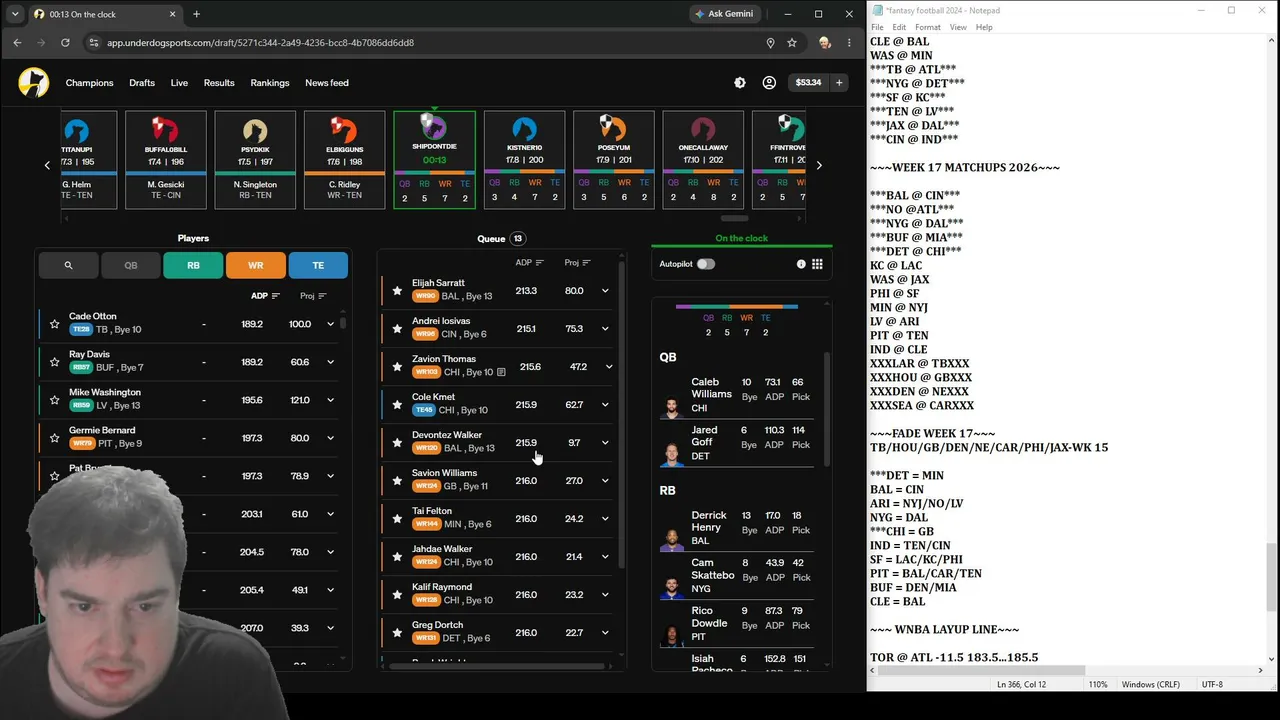Open the Chrome profile avatar
The height and width of the screenshot is (720, 1280).
[x=825, y=43]
